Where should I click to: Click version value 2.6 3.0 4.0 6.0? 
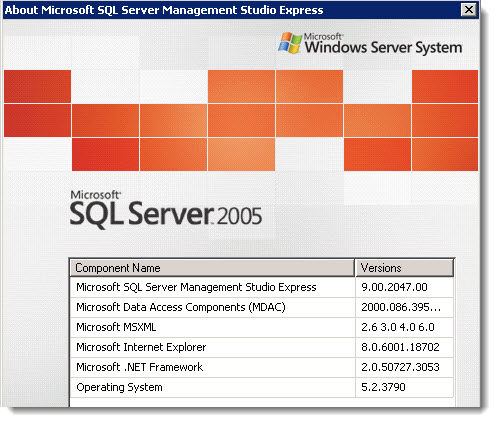click(x=398, y=327)
